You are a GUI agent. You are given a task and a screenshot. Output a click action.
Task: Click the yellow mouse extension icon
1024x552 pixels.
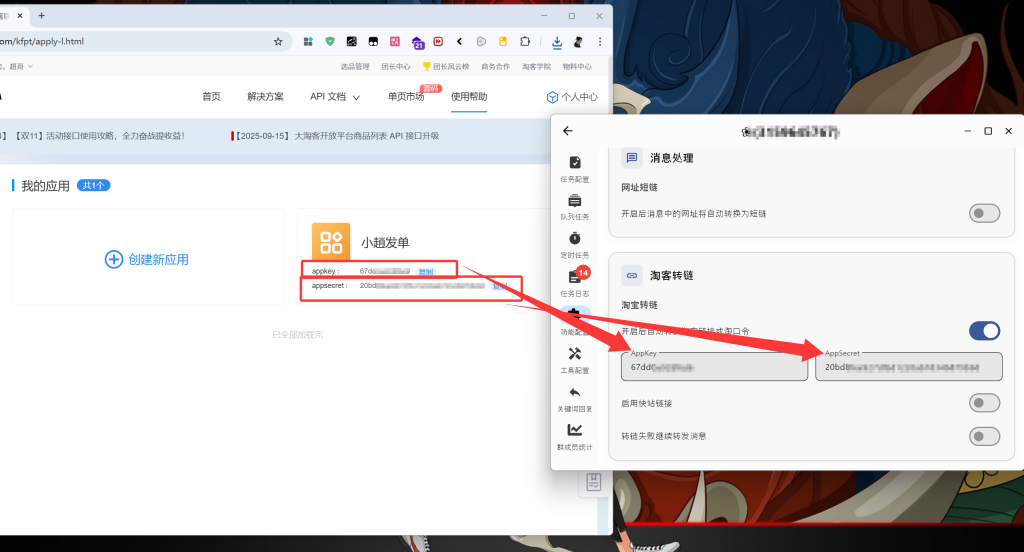click(503, 41)
